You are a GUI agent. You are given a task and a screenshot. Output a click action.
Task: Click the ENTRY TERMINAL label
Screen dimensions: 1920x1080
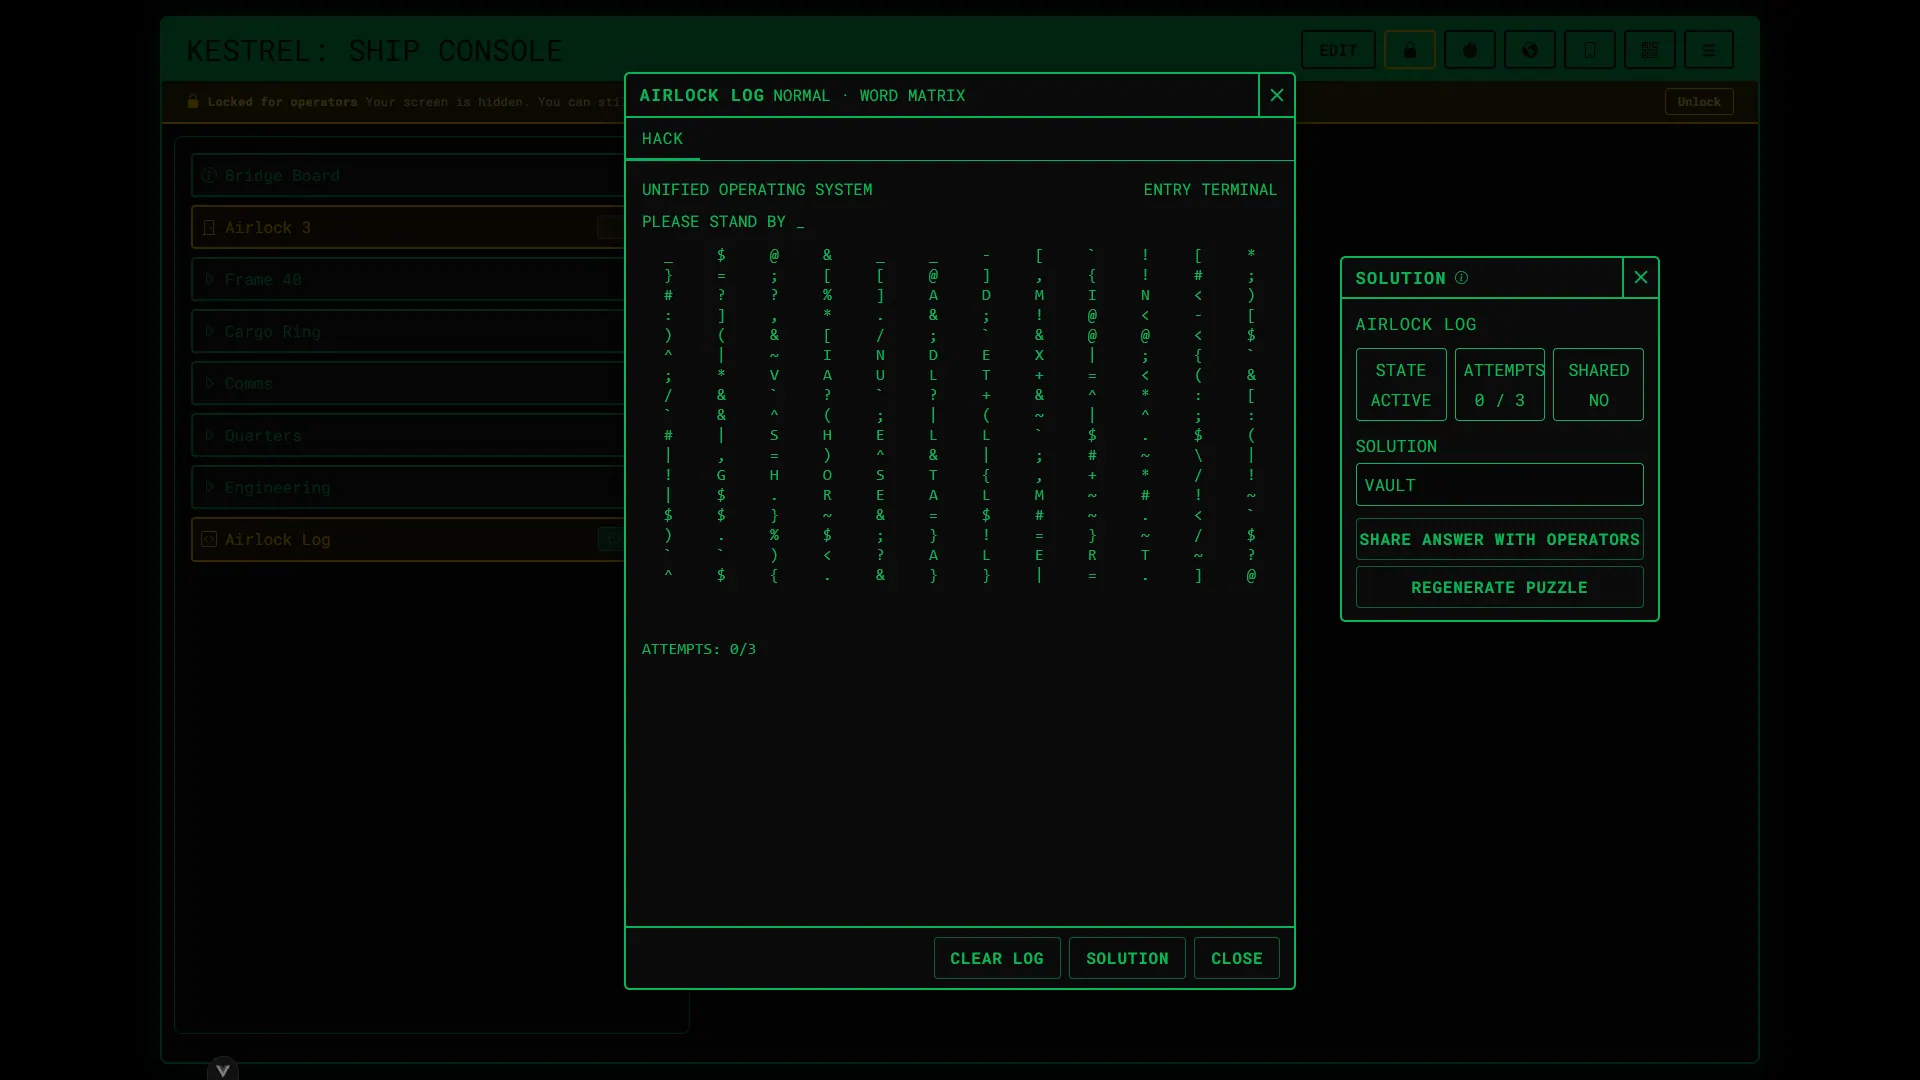[x=1210, y=189]
